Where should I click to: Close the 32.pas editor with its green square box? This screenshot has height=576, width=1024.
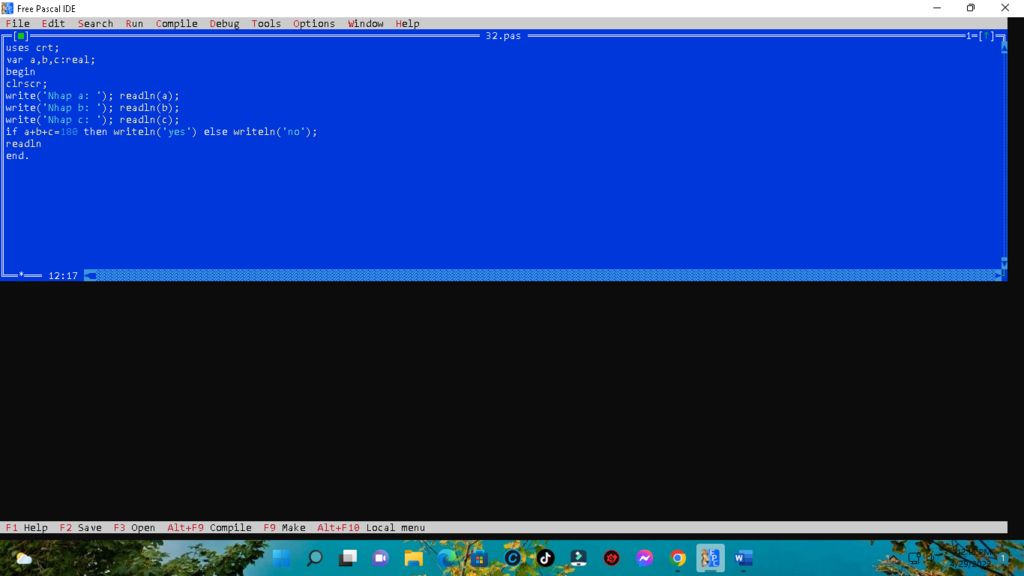[x=21, y=36]
